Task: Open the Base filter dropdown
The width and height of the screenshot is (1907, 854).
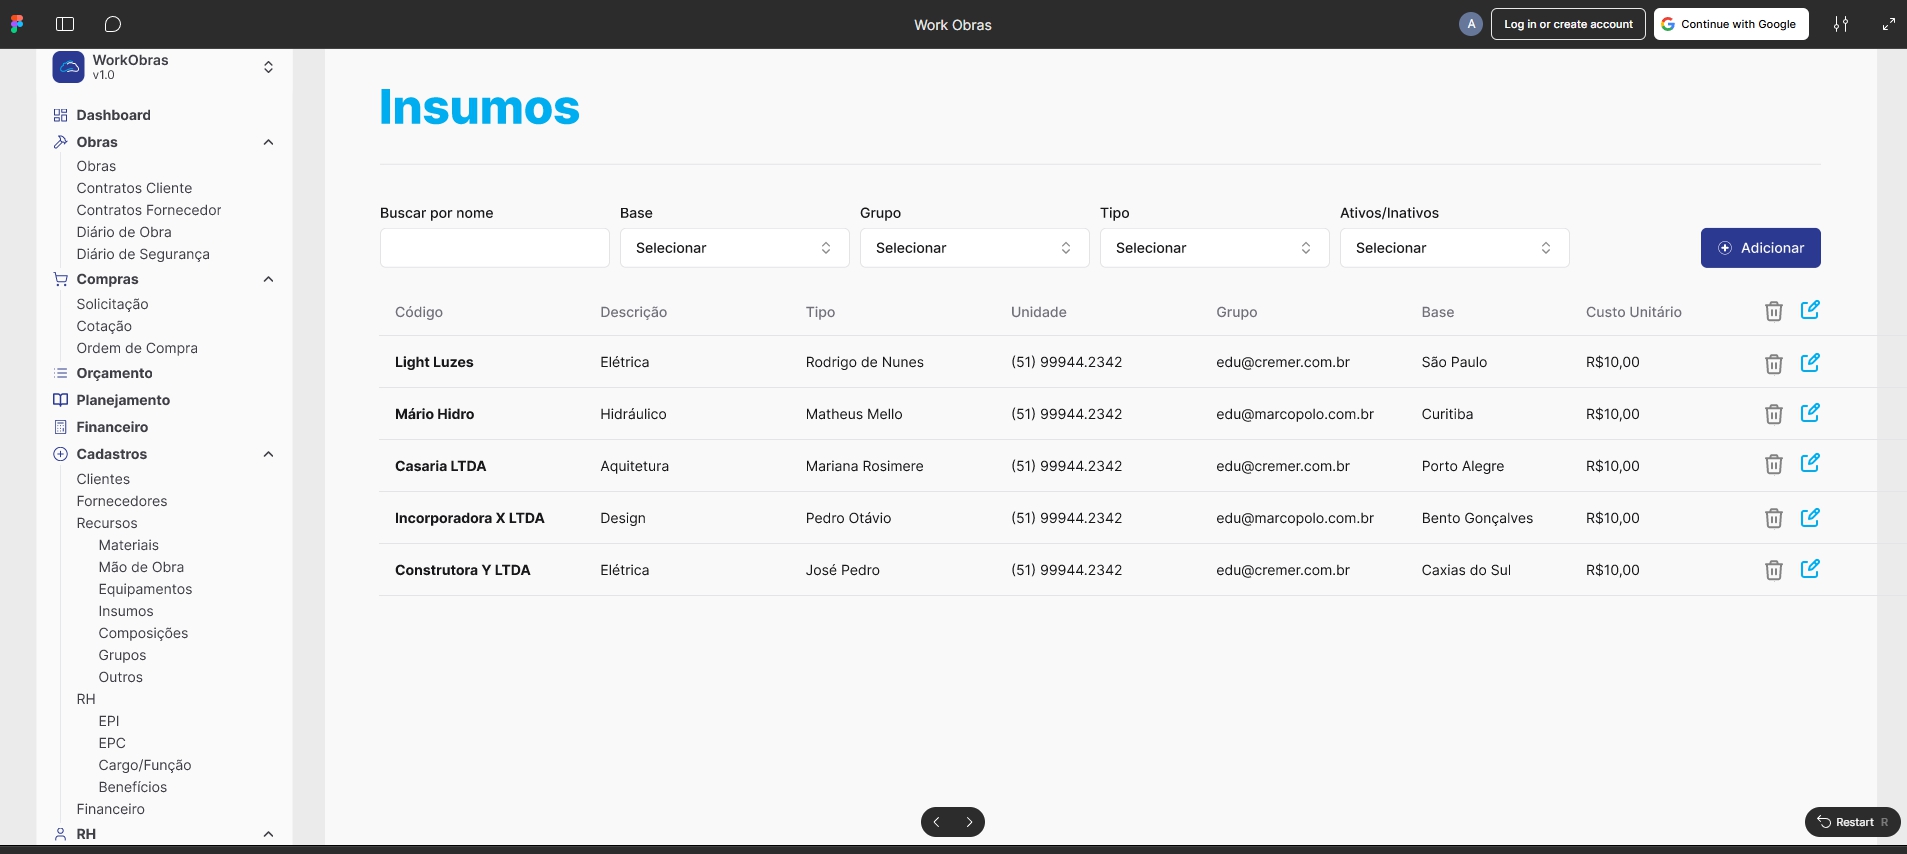Action: (734, 248)
